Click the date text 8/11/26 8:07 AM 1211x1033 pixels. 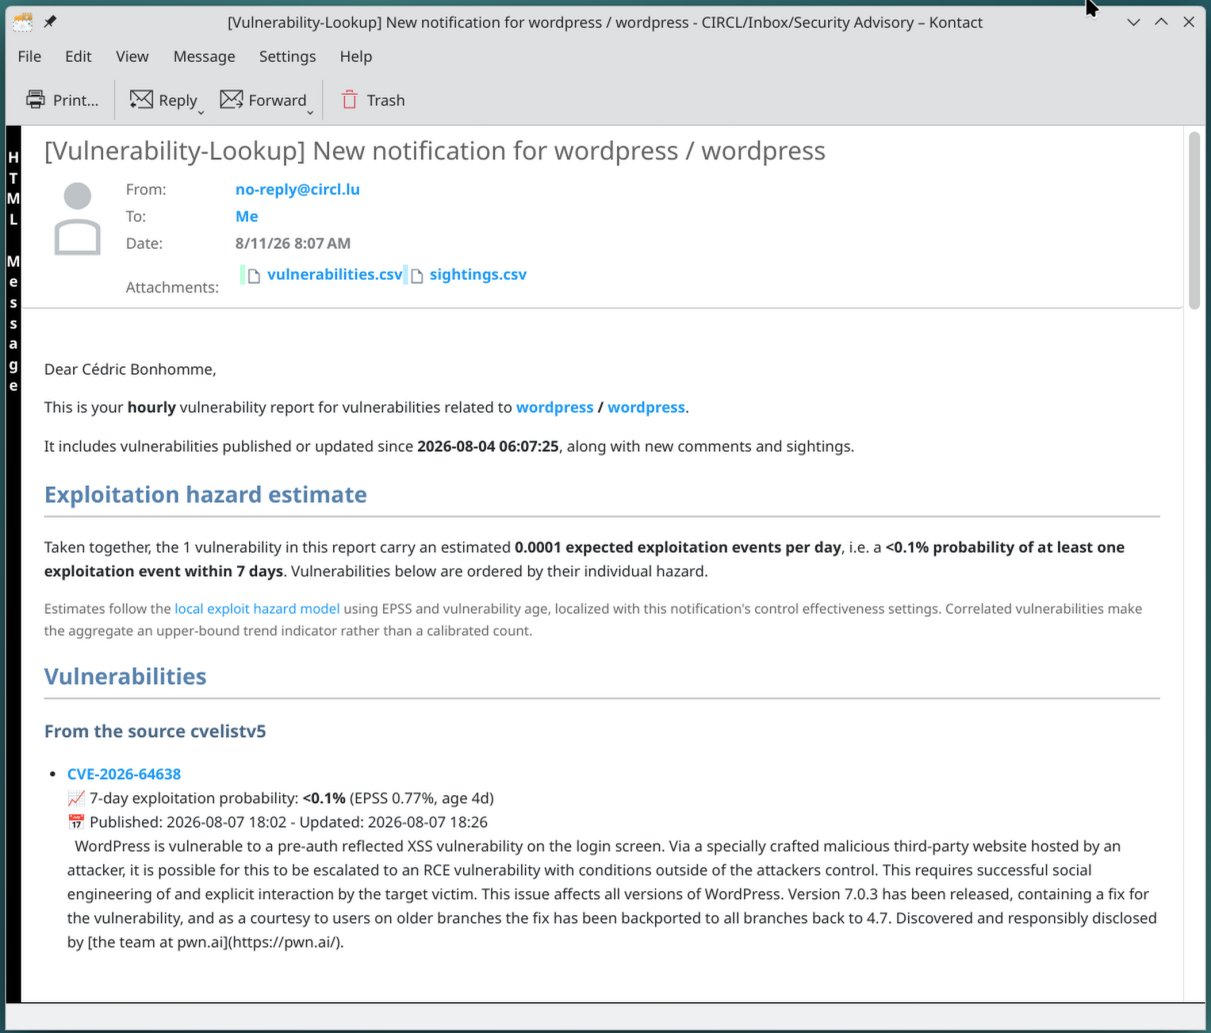[293, 243]
